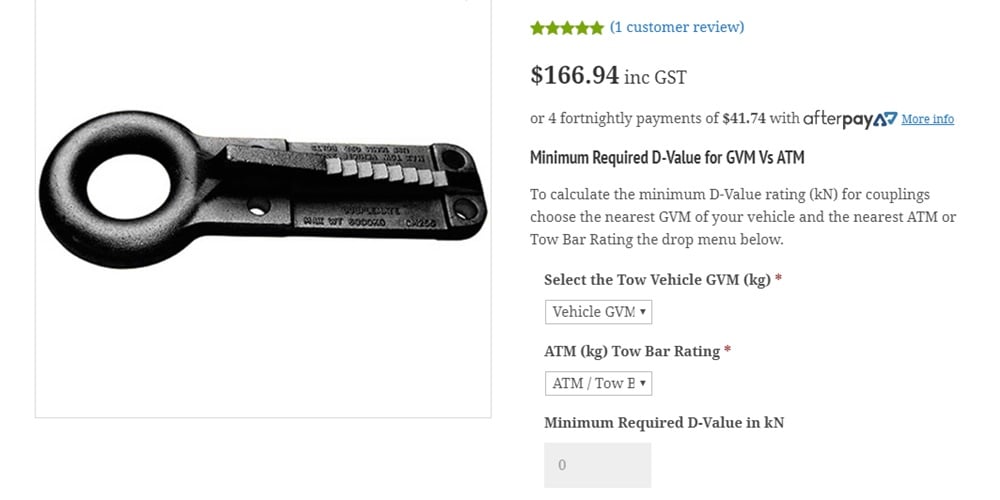Click the red asterisk beside the Tow Bar Rating label

(x=727, y=351)
